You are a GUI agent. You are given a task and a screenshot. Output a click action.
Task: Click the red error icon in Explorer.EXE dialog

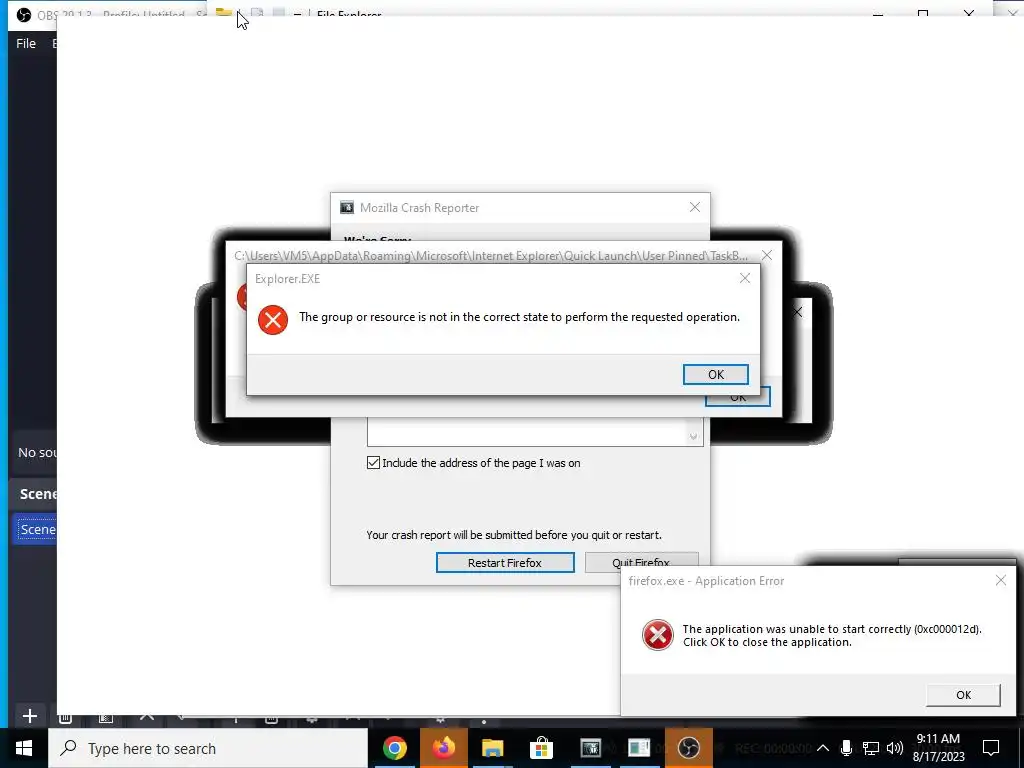(273, 319)
